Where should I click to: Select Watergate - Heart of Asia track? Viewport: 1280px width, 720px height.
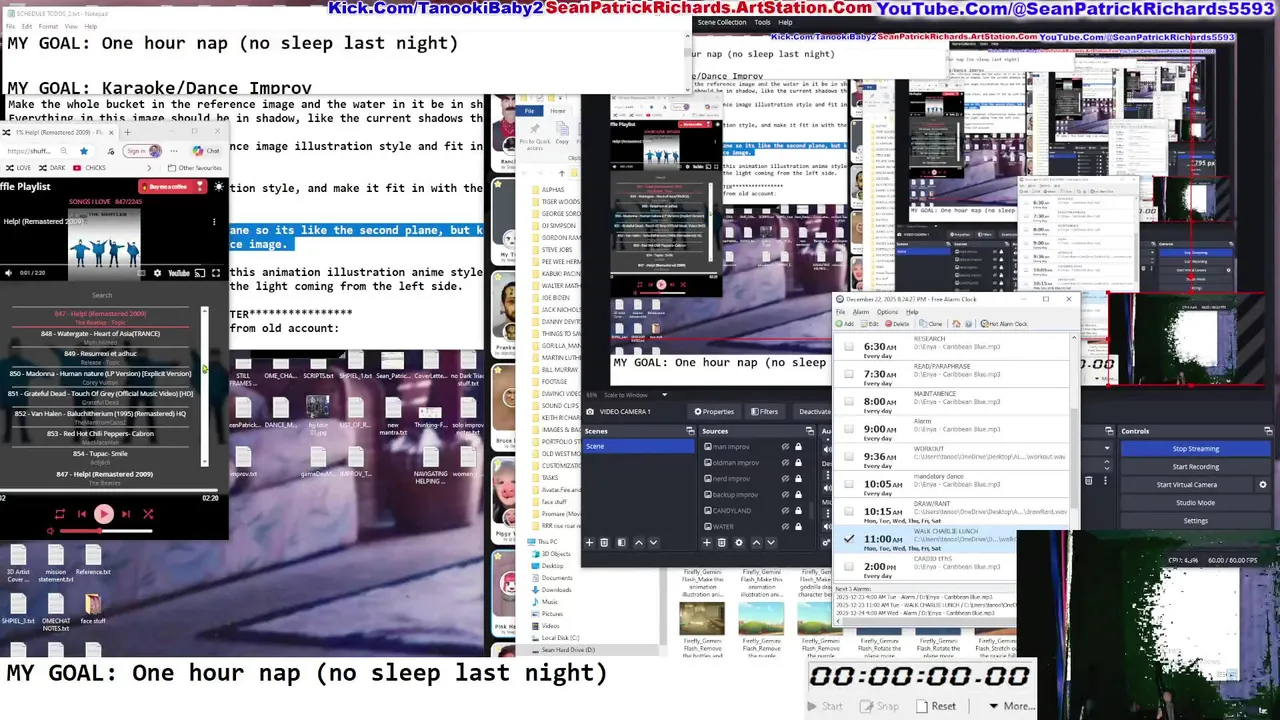(100, 336)
